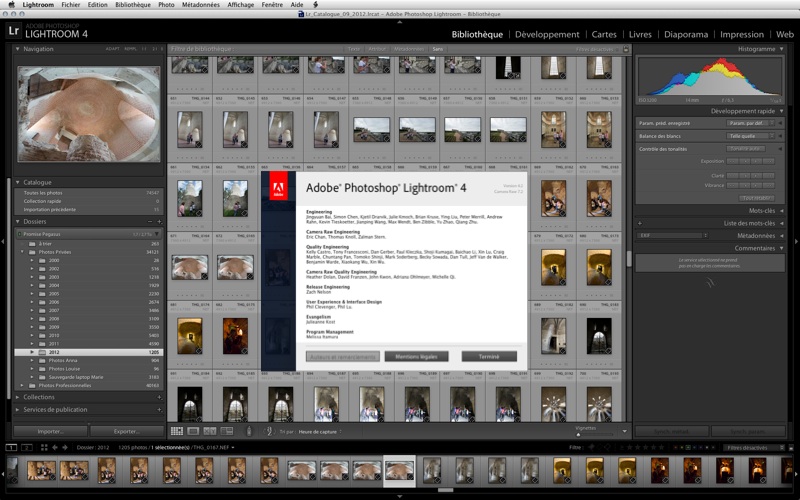
Task: Collapse the Navigation panel
Action: click(17, 49)
